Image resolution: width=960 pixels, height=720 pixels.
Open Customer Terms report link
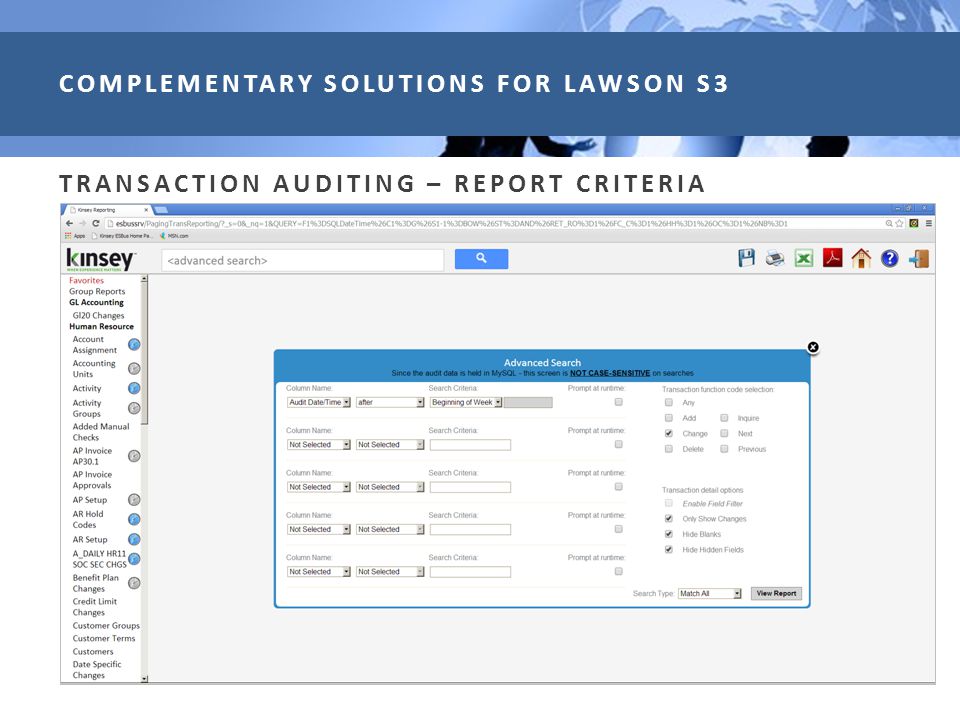point(103,638)
